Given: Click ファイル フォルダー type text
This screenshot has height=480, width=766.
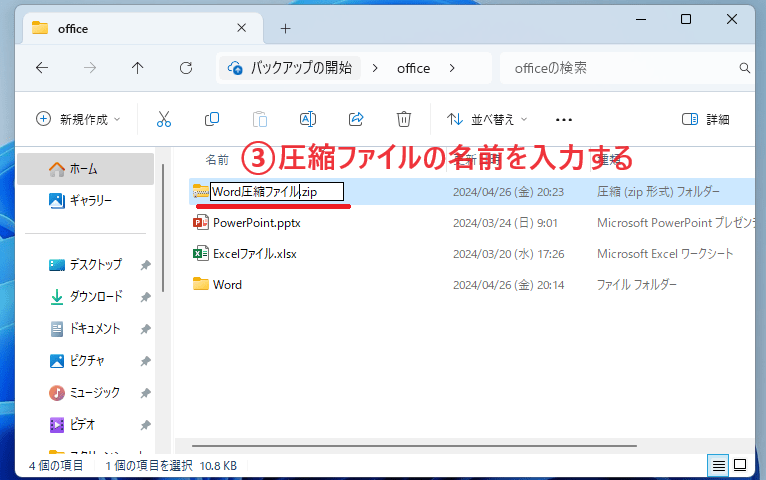Looking at the screenshot, I should [637, 285].
